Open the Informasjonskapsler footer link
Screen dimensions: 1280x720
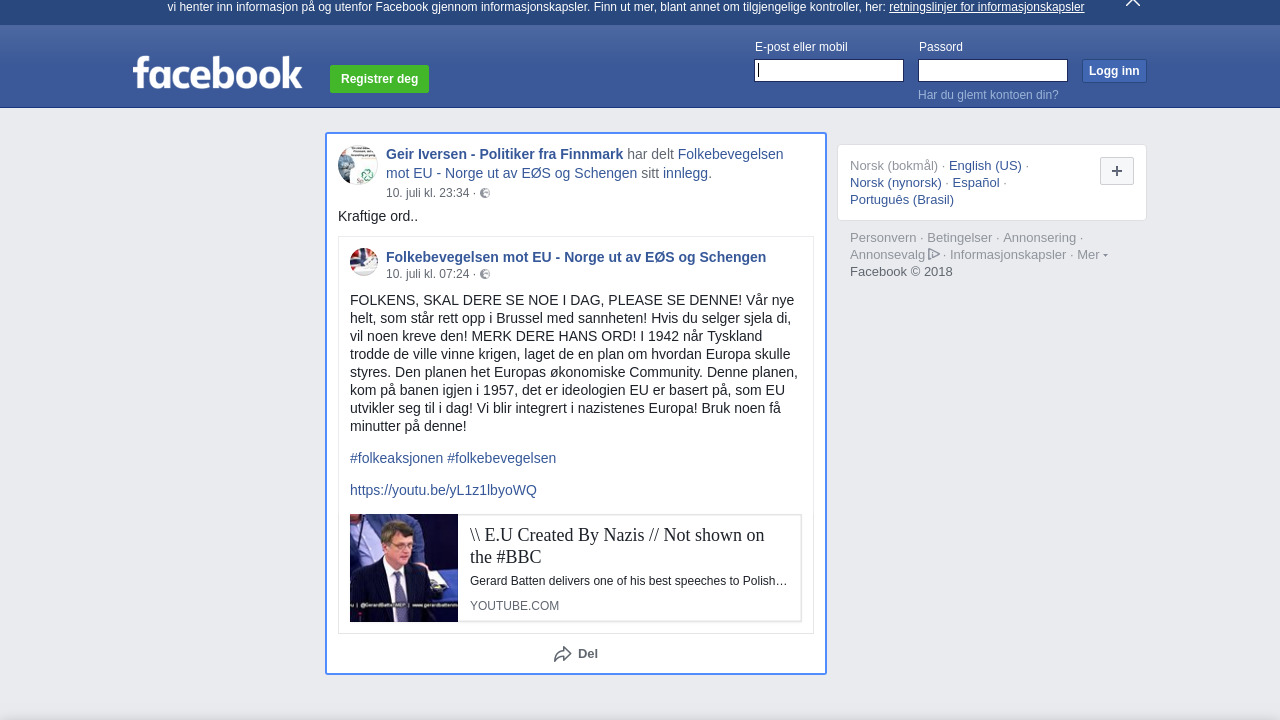coord(1008,255)
